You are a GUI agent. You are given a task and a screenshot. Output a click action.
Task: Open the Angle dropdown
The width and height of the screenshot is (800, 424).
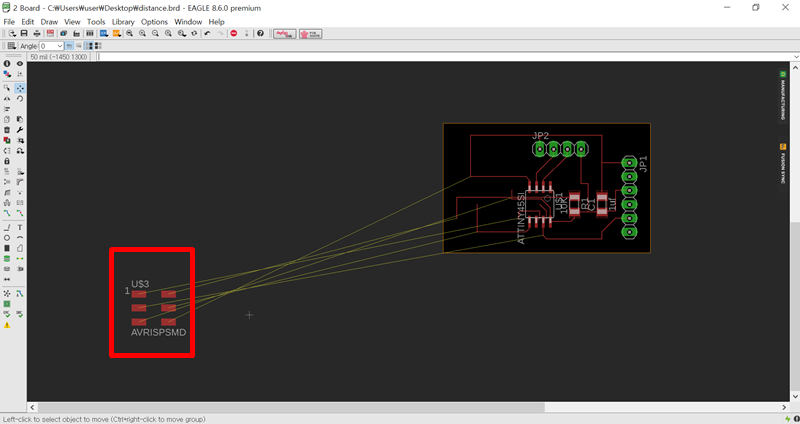[x=52, y=46]
